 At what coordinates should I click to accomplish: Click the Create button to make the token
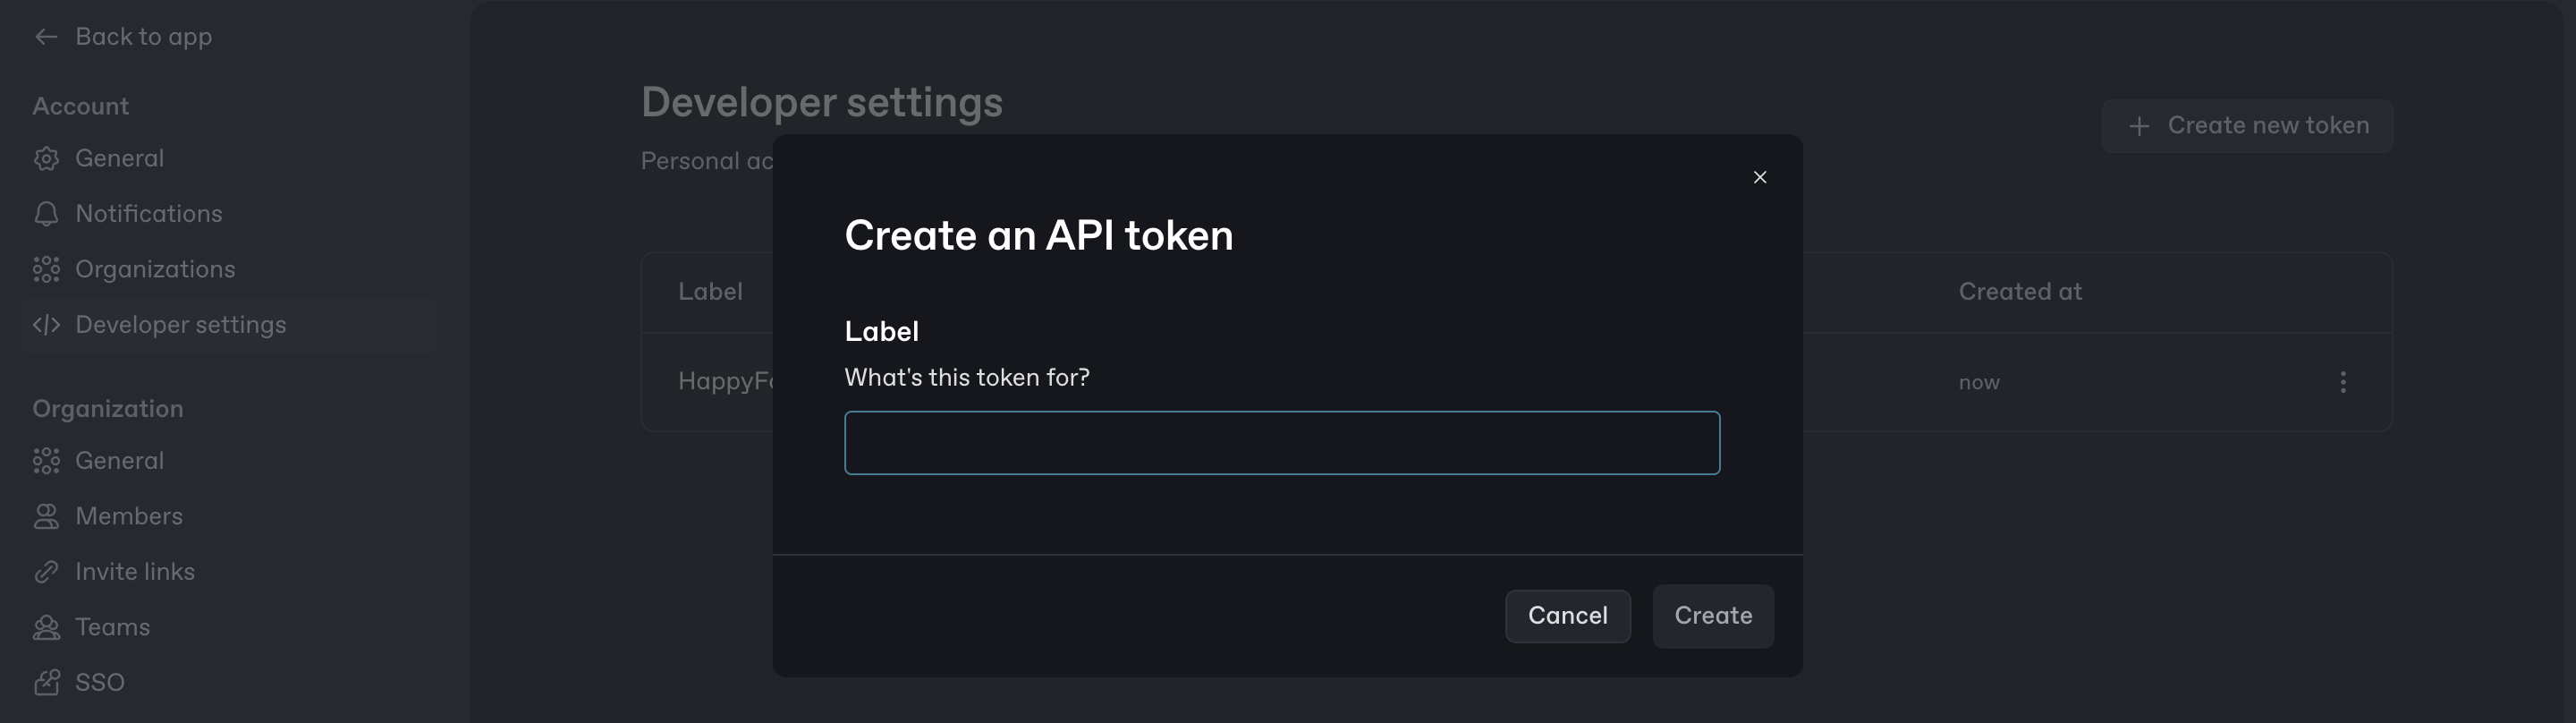click(1713, 616)
